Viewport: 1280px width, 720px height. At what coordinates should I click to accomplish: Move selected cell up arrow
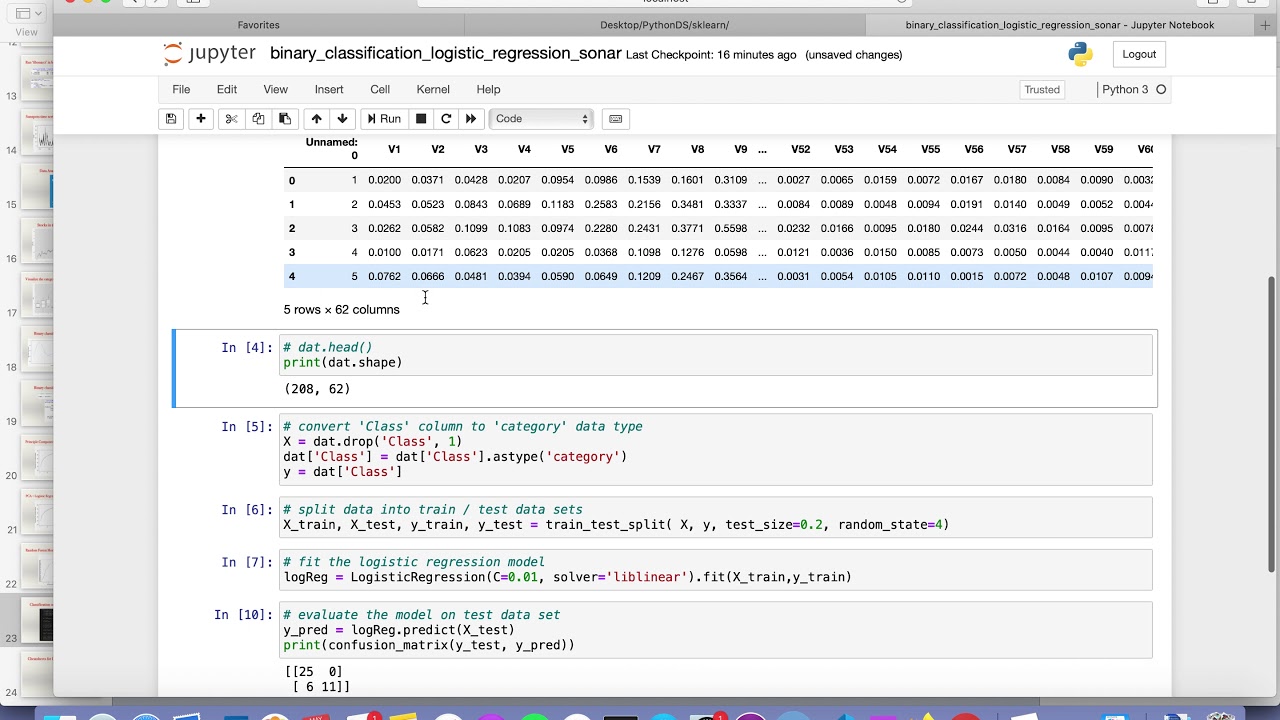point(317,119)
